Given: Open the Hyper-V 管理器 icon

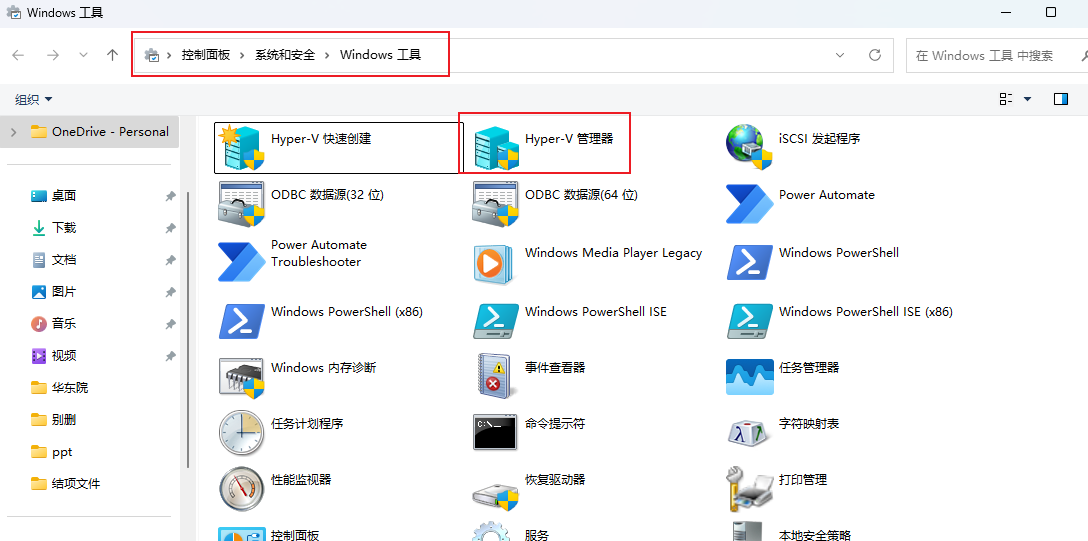Looking at the screenshot, I should pyautogui.click(x=495, y=148).
